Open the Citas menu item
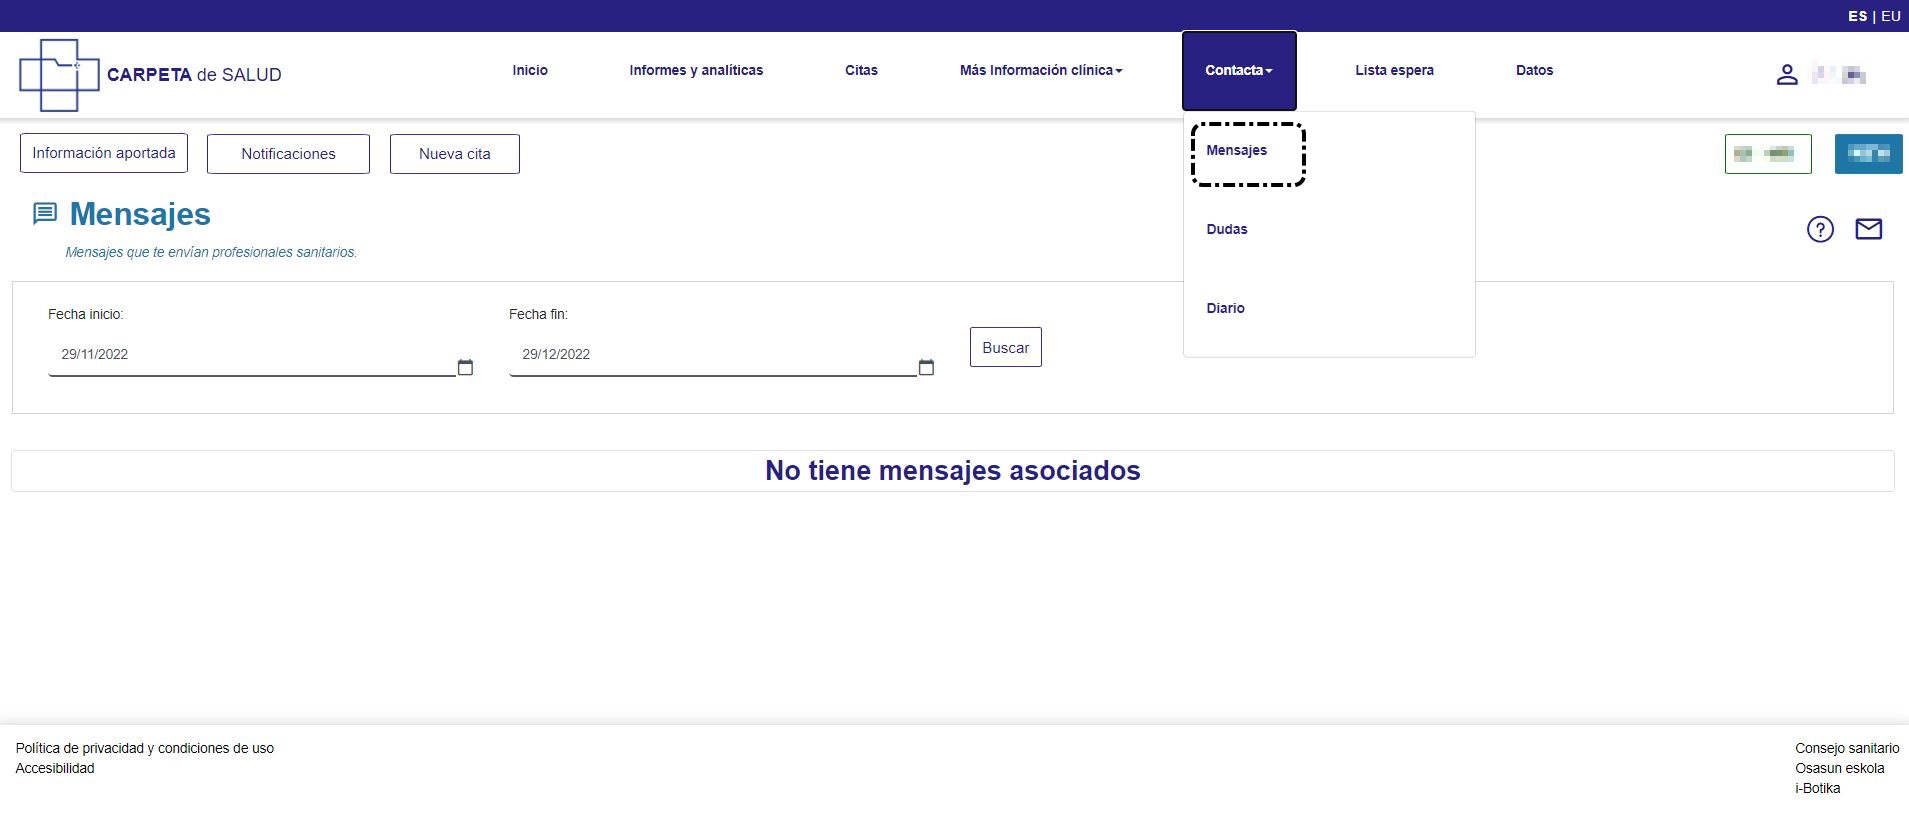1909x813 pixels. point(861,70)
